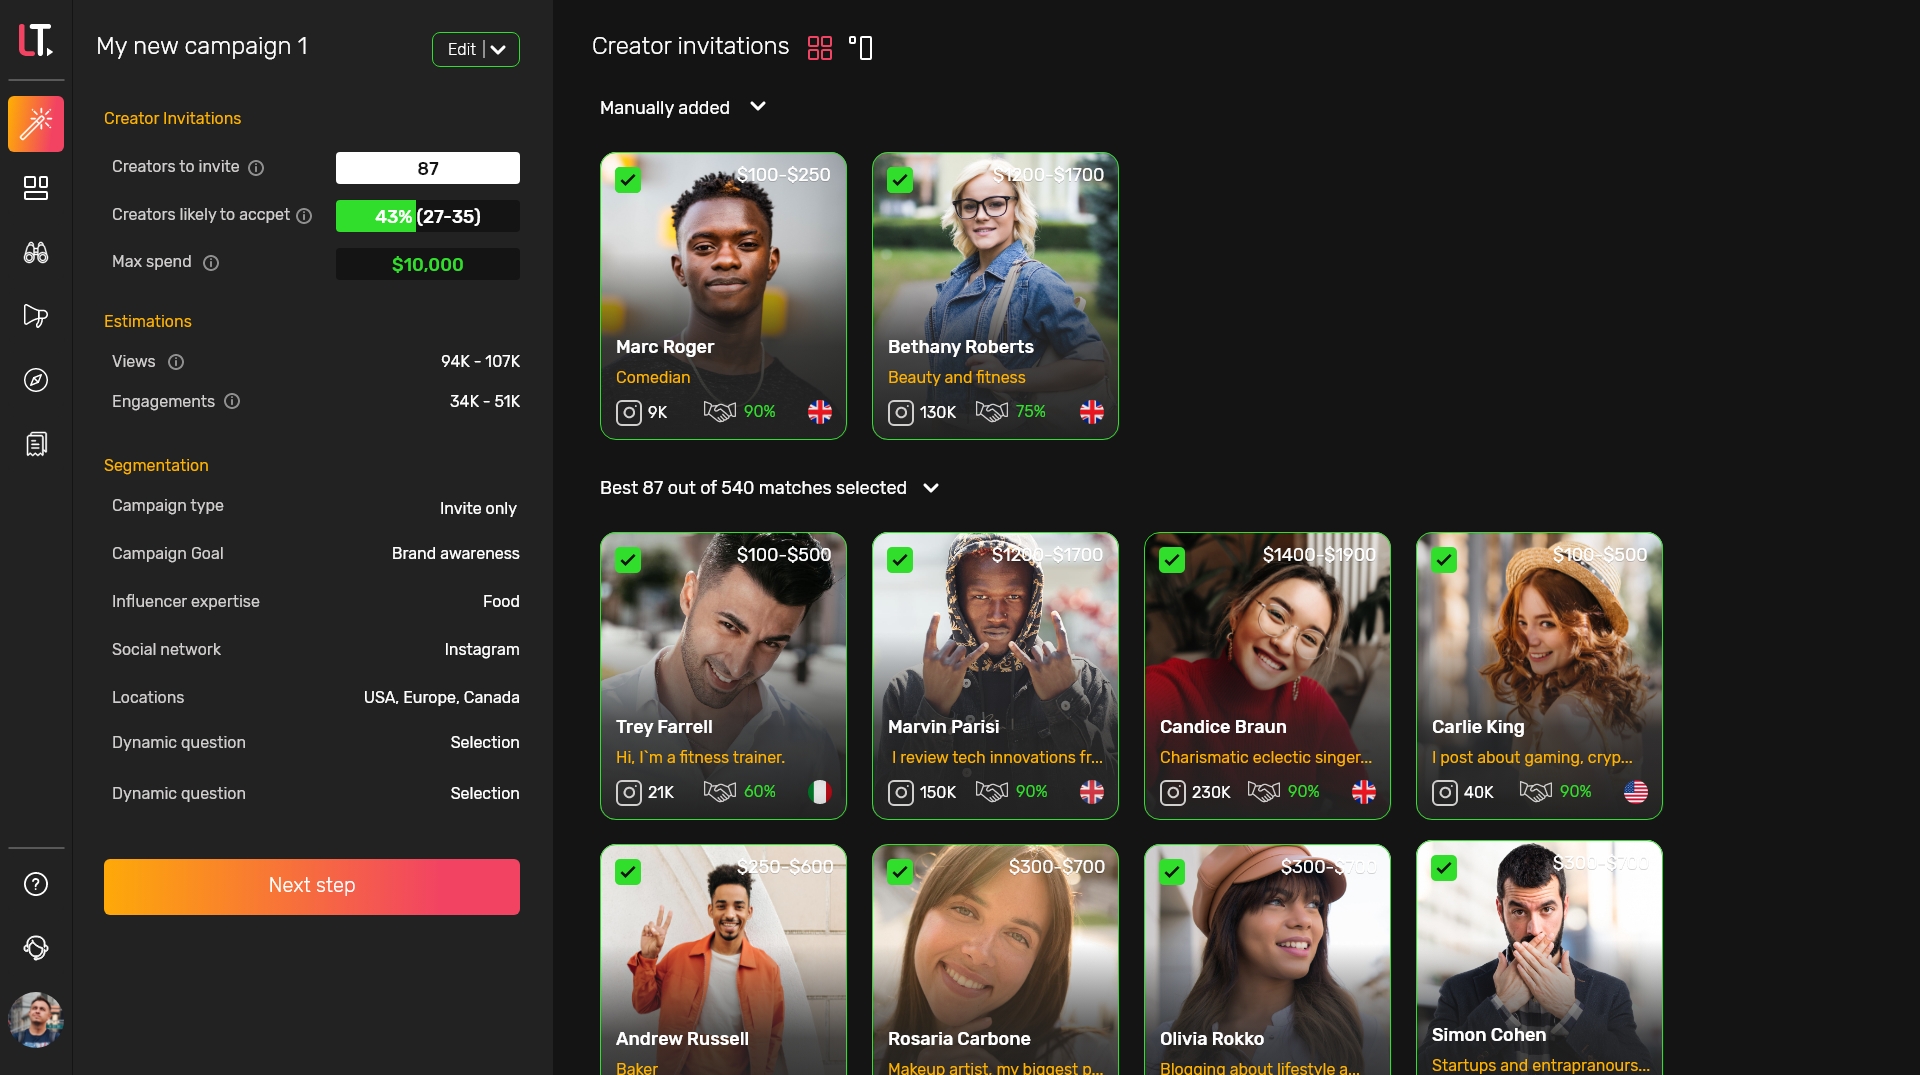Viewport: 1920px width, 1075px height.
Task: Uncheck Trey Farrell's selection checkbox
Action: [628, 560]
